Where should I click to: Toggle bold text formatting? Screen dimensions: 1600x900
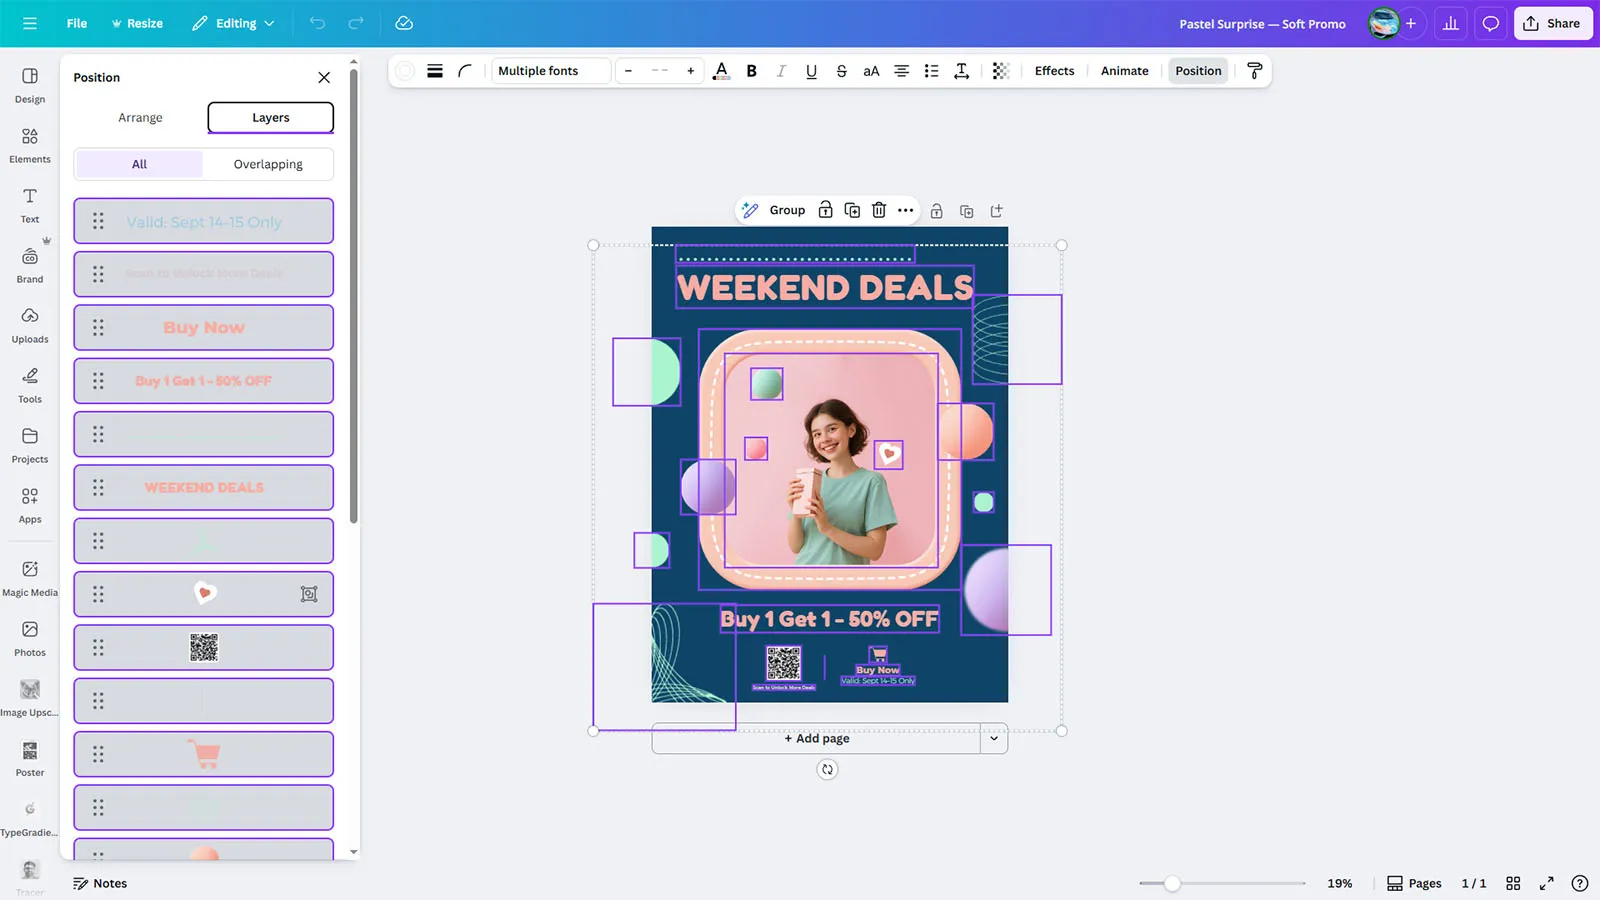point(751,71)
